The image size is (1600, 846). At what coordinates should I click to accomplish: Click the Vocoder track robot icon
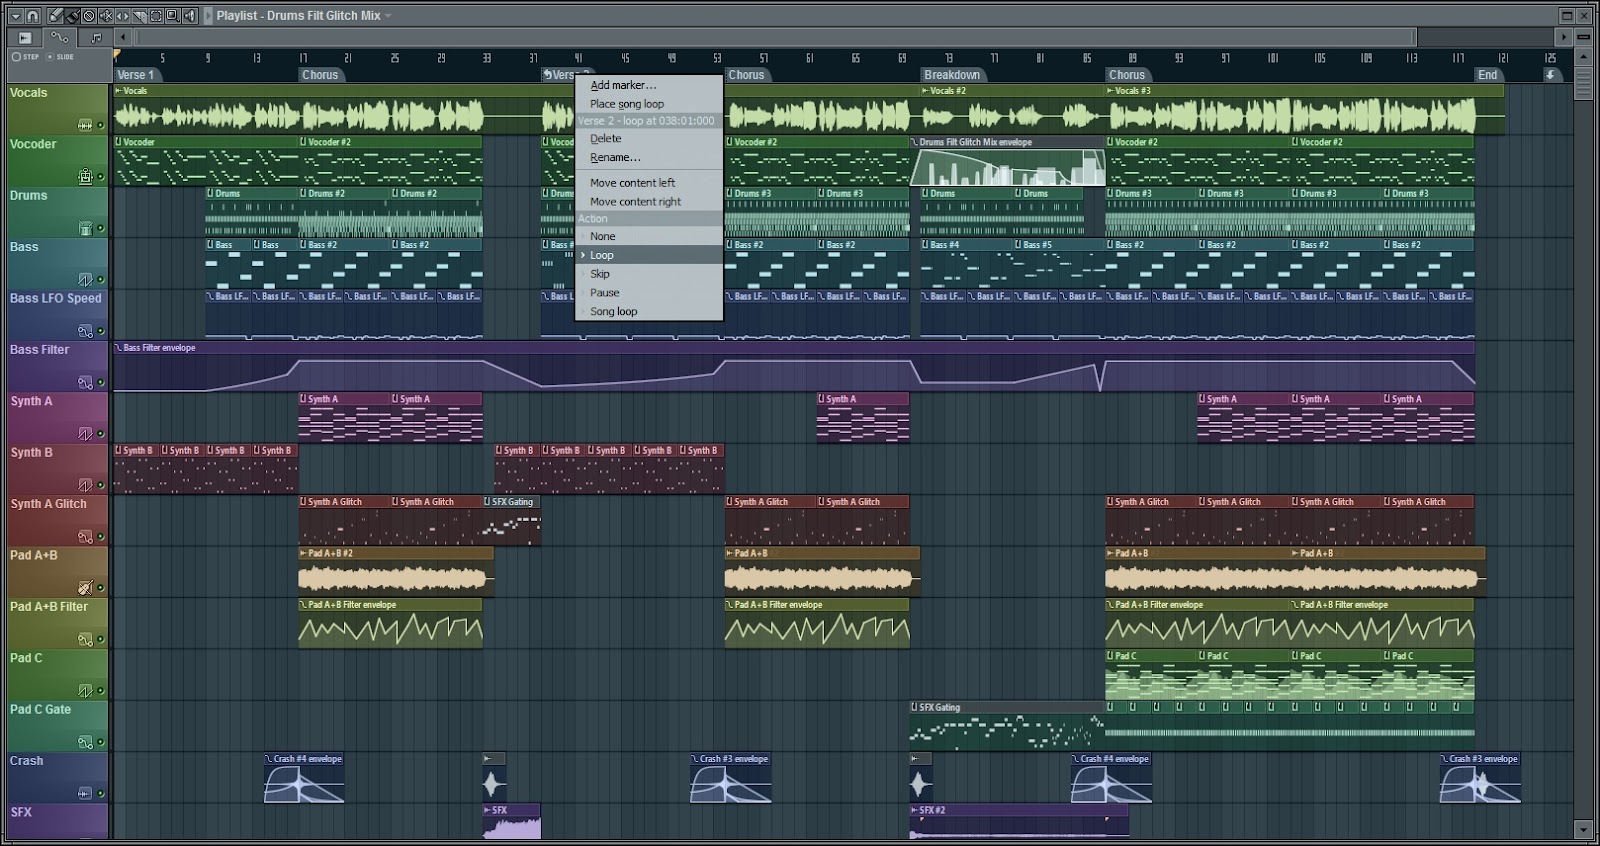(85, 176)
